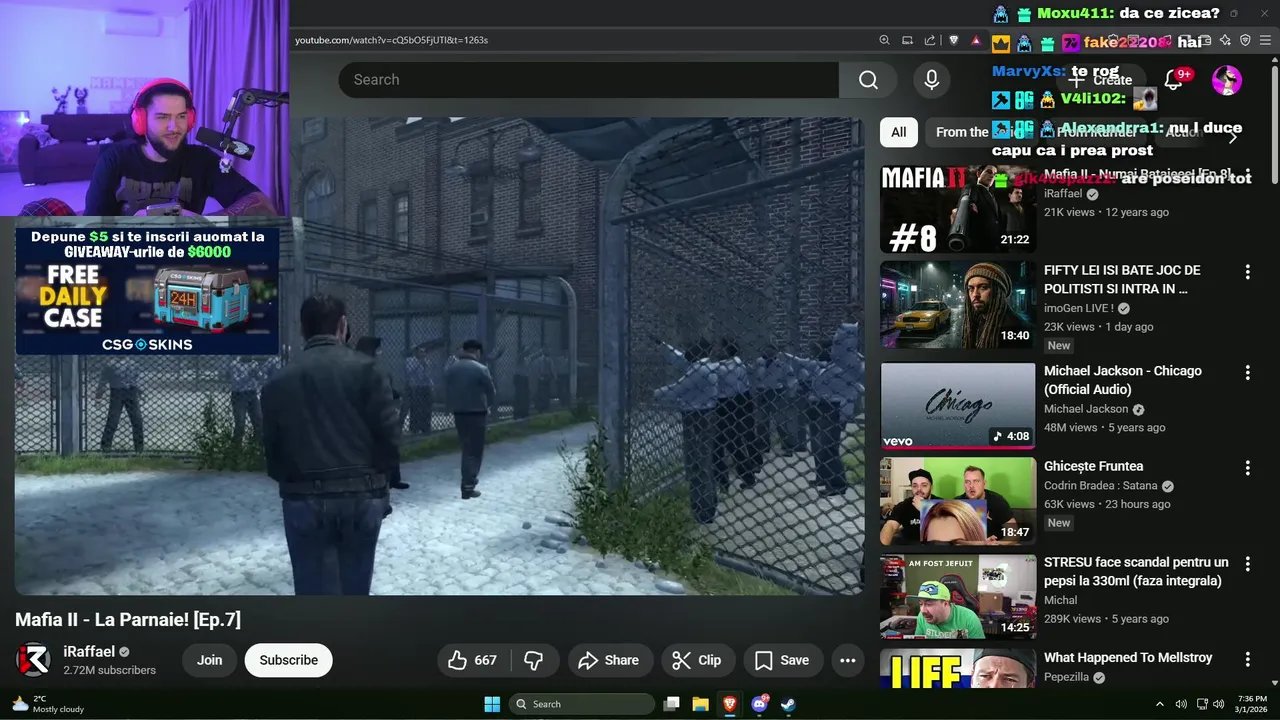Click the YouTube search magnifier button
The image size is (1280, 720).
tap(868, 80)
